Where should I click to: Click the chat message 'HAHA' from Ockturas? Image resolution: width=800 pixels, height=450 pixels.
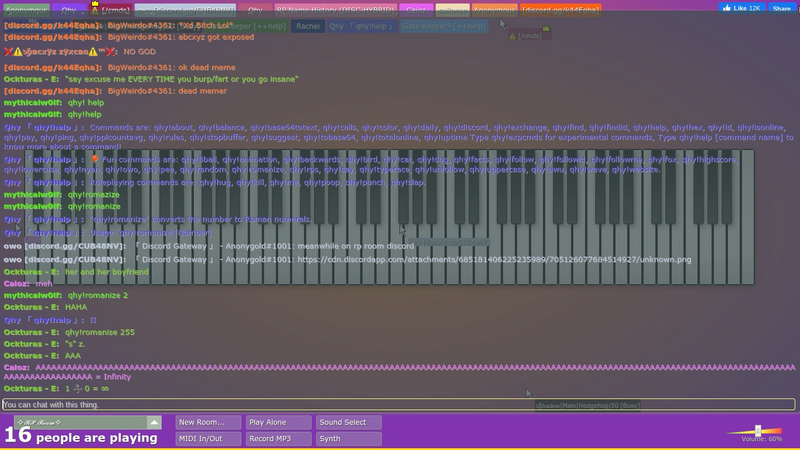click(x=76, y=307)
